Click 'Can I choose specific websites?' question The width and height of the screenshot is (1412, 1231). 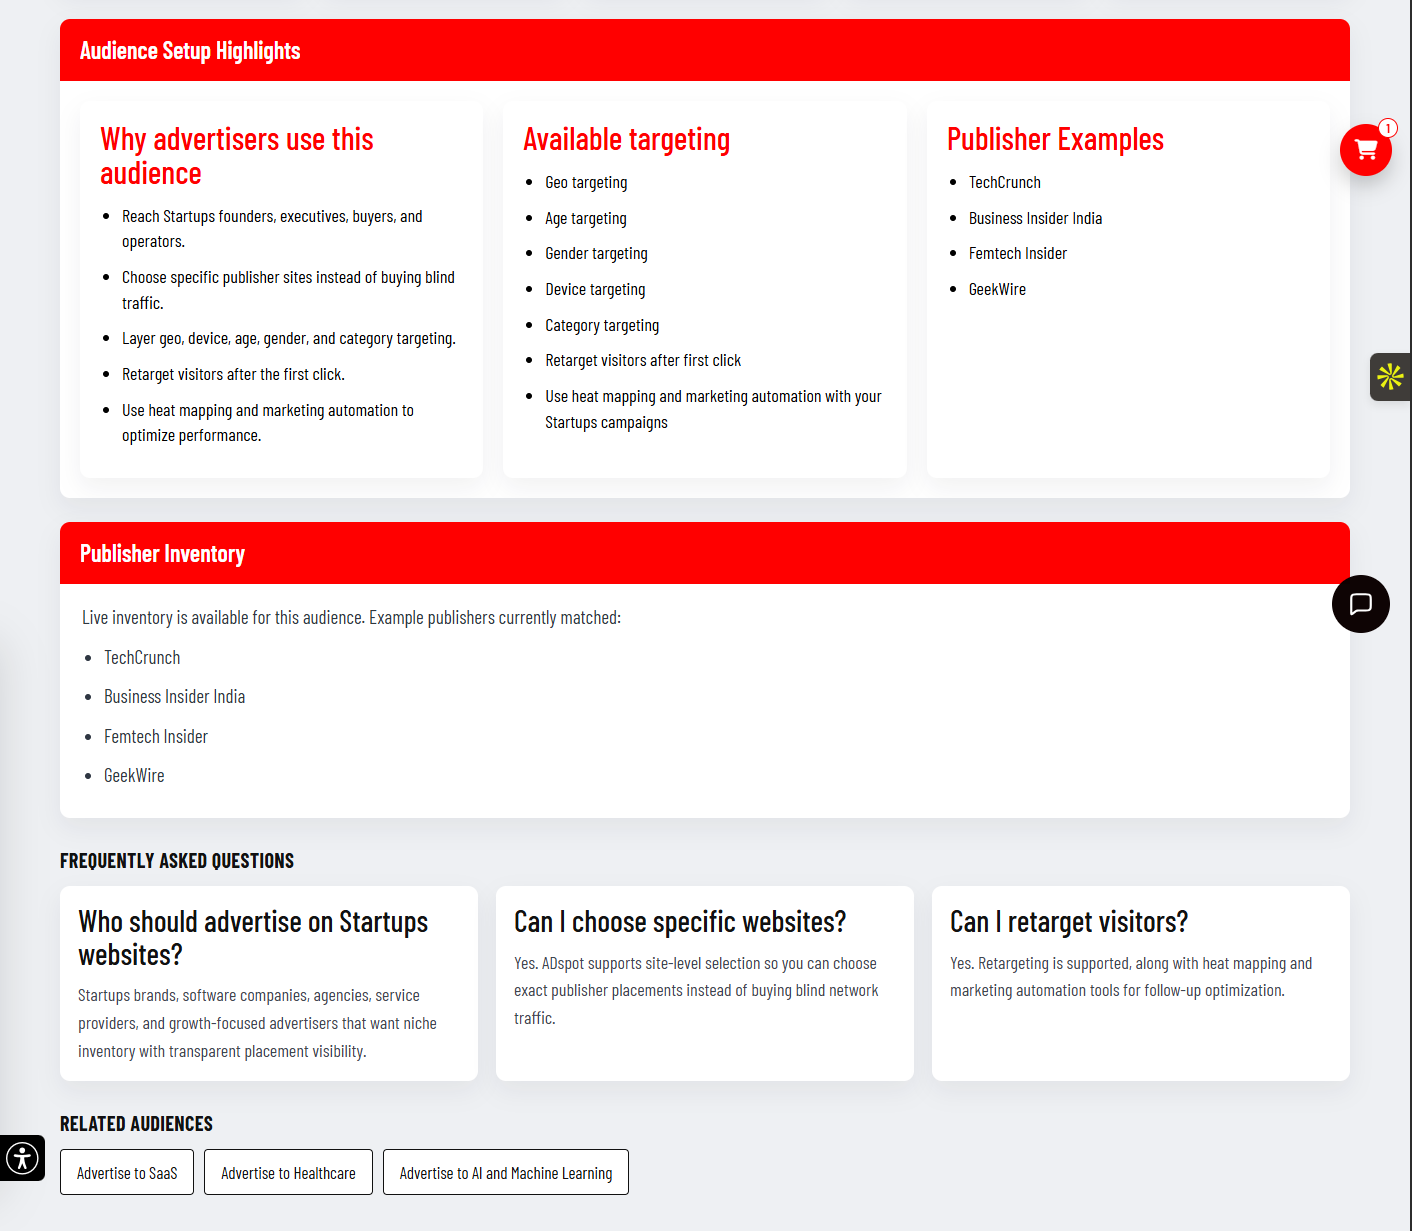coord(680,921)
